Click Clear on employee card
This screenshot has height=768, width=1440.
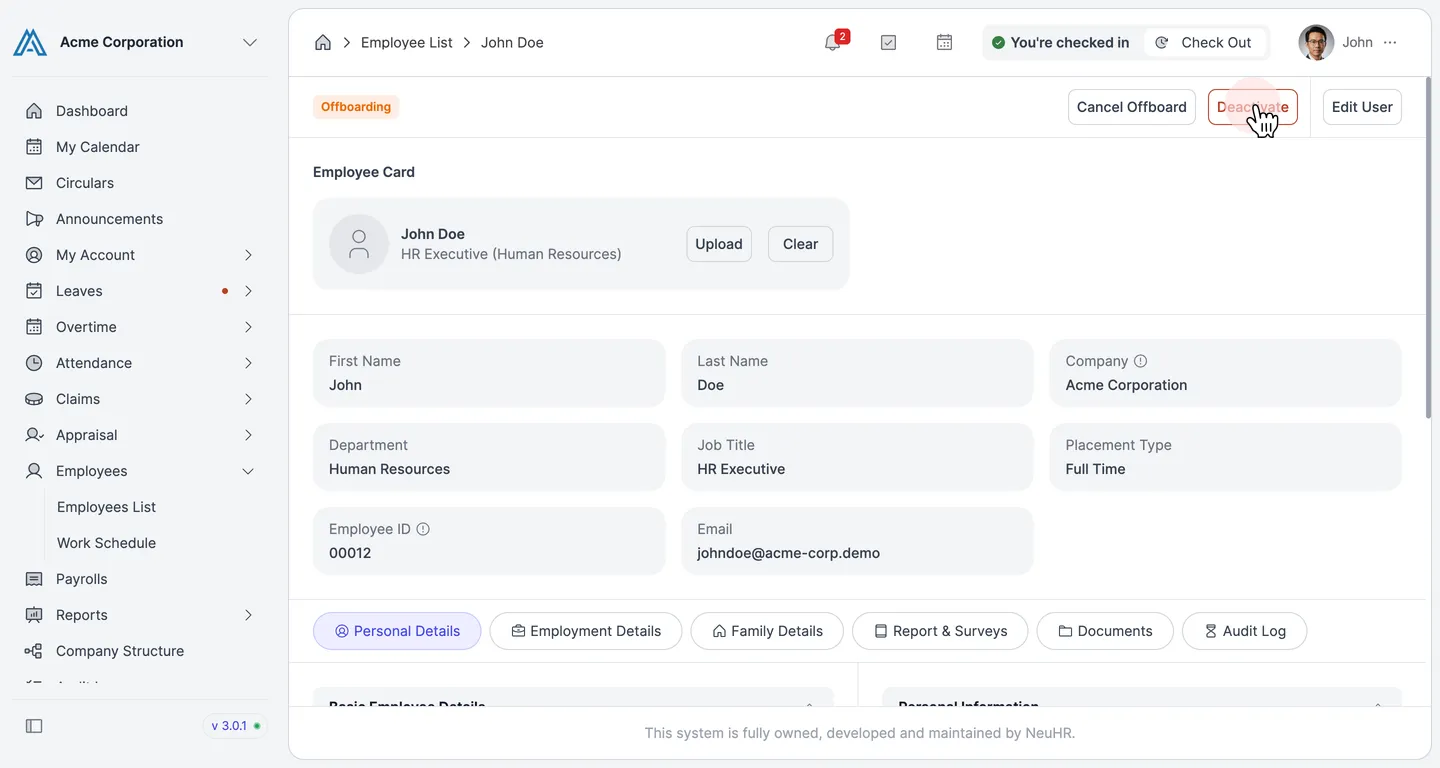[800, 244]
